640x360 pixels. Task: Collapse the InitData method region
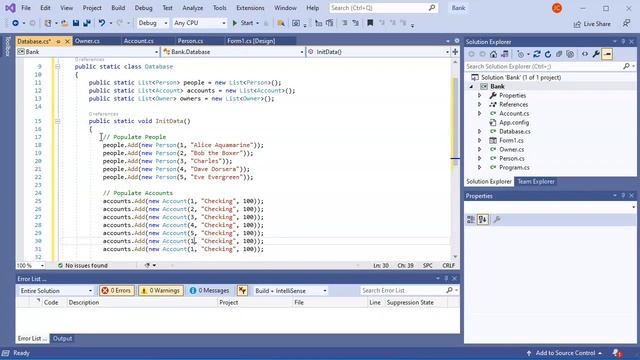[x=58, y=121]
